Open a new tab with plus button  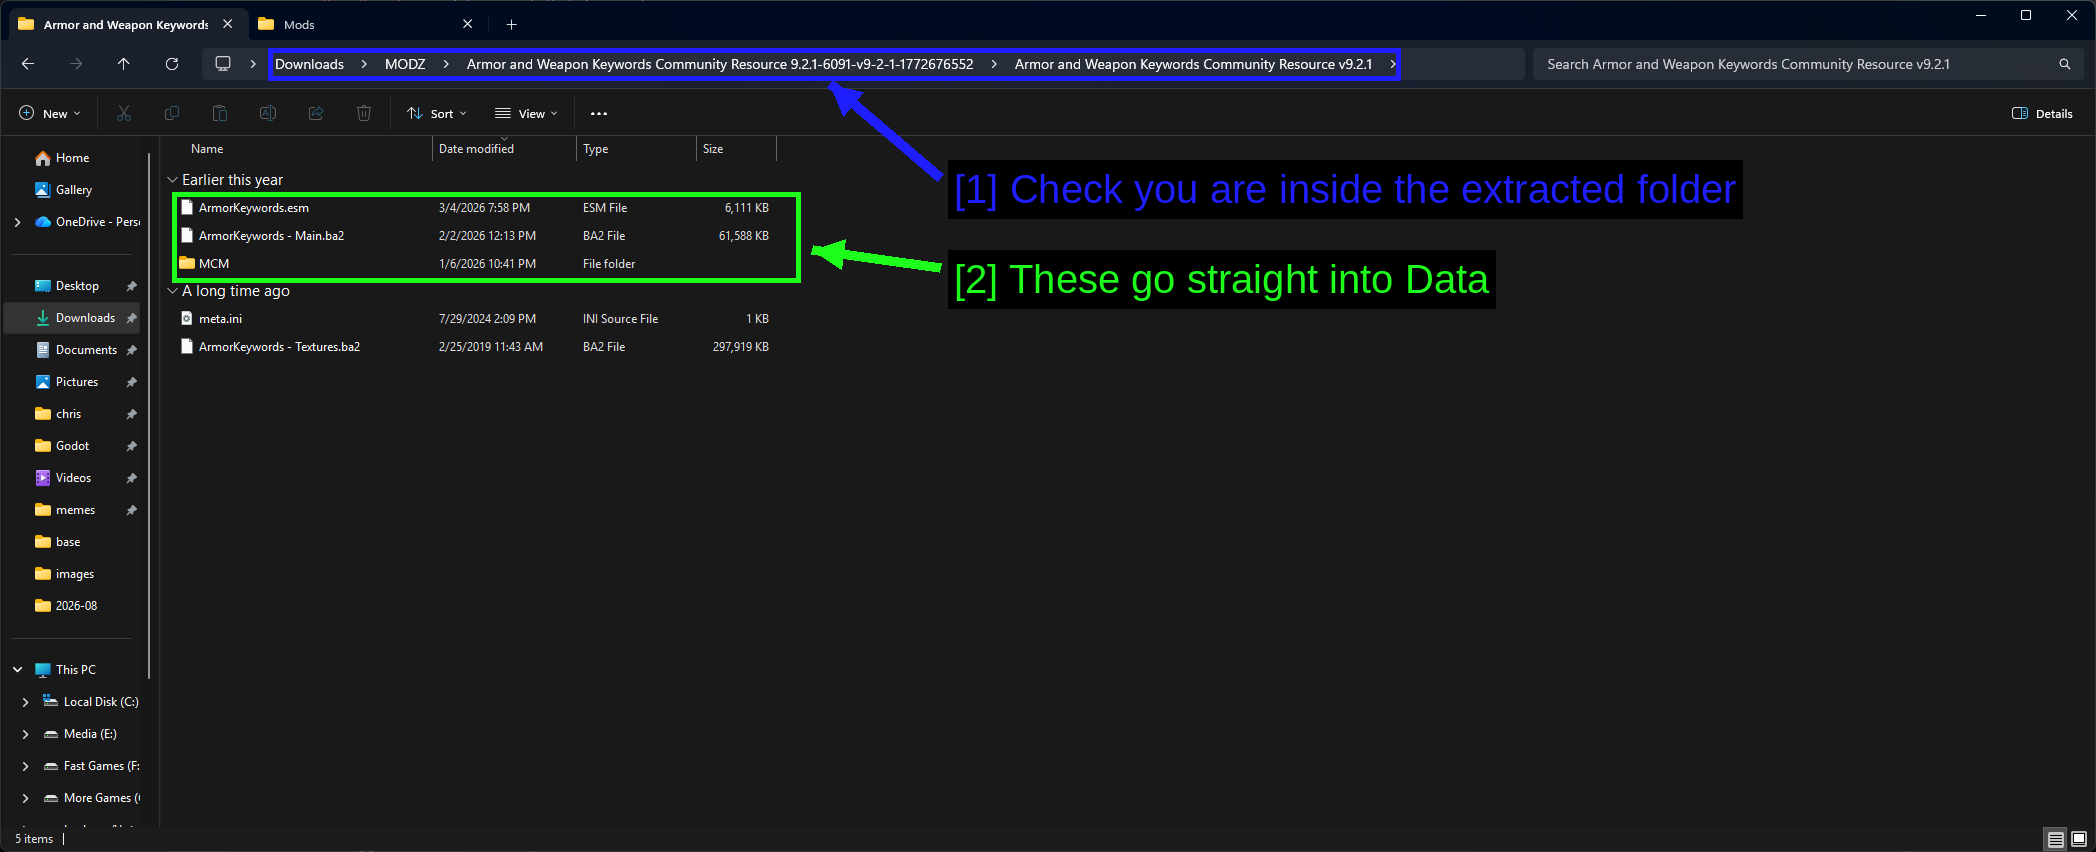click(x=511, y=24)
